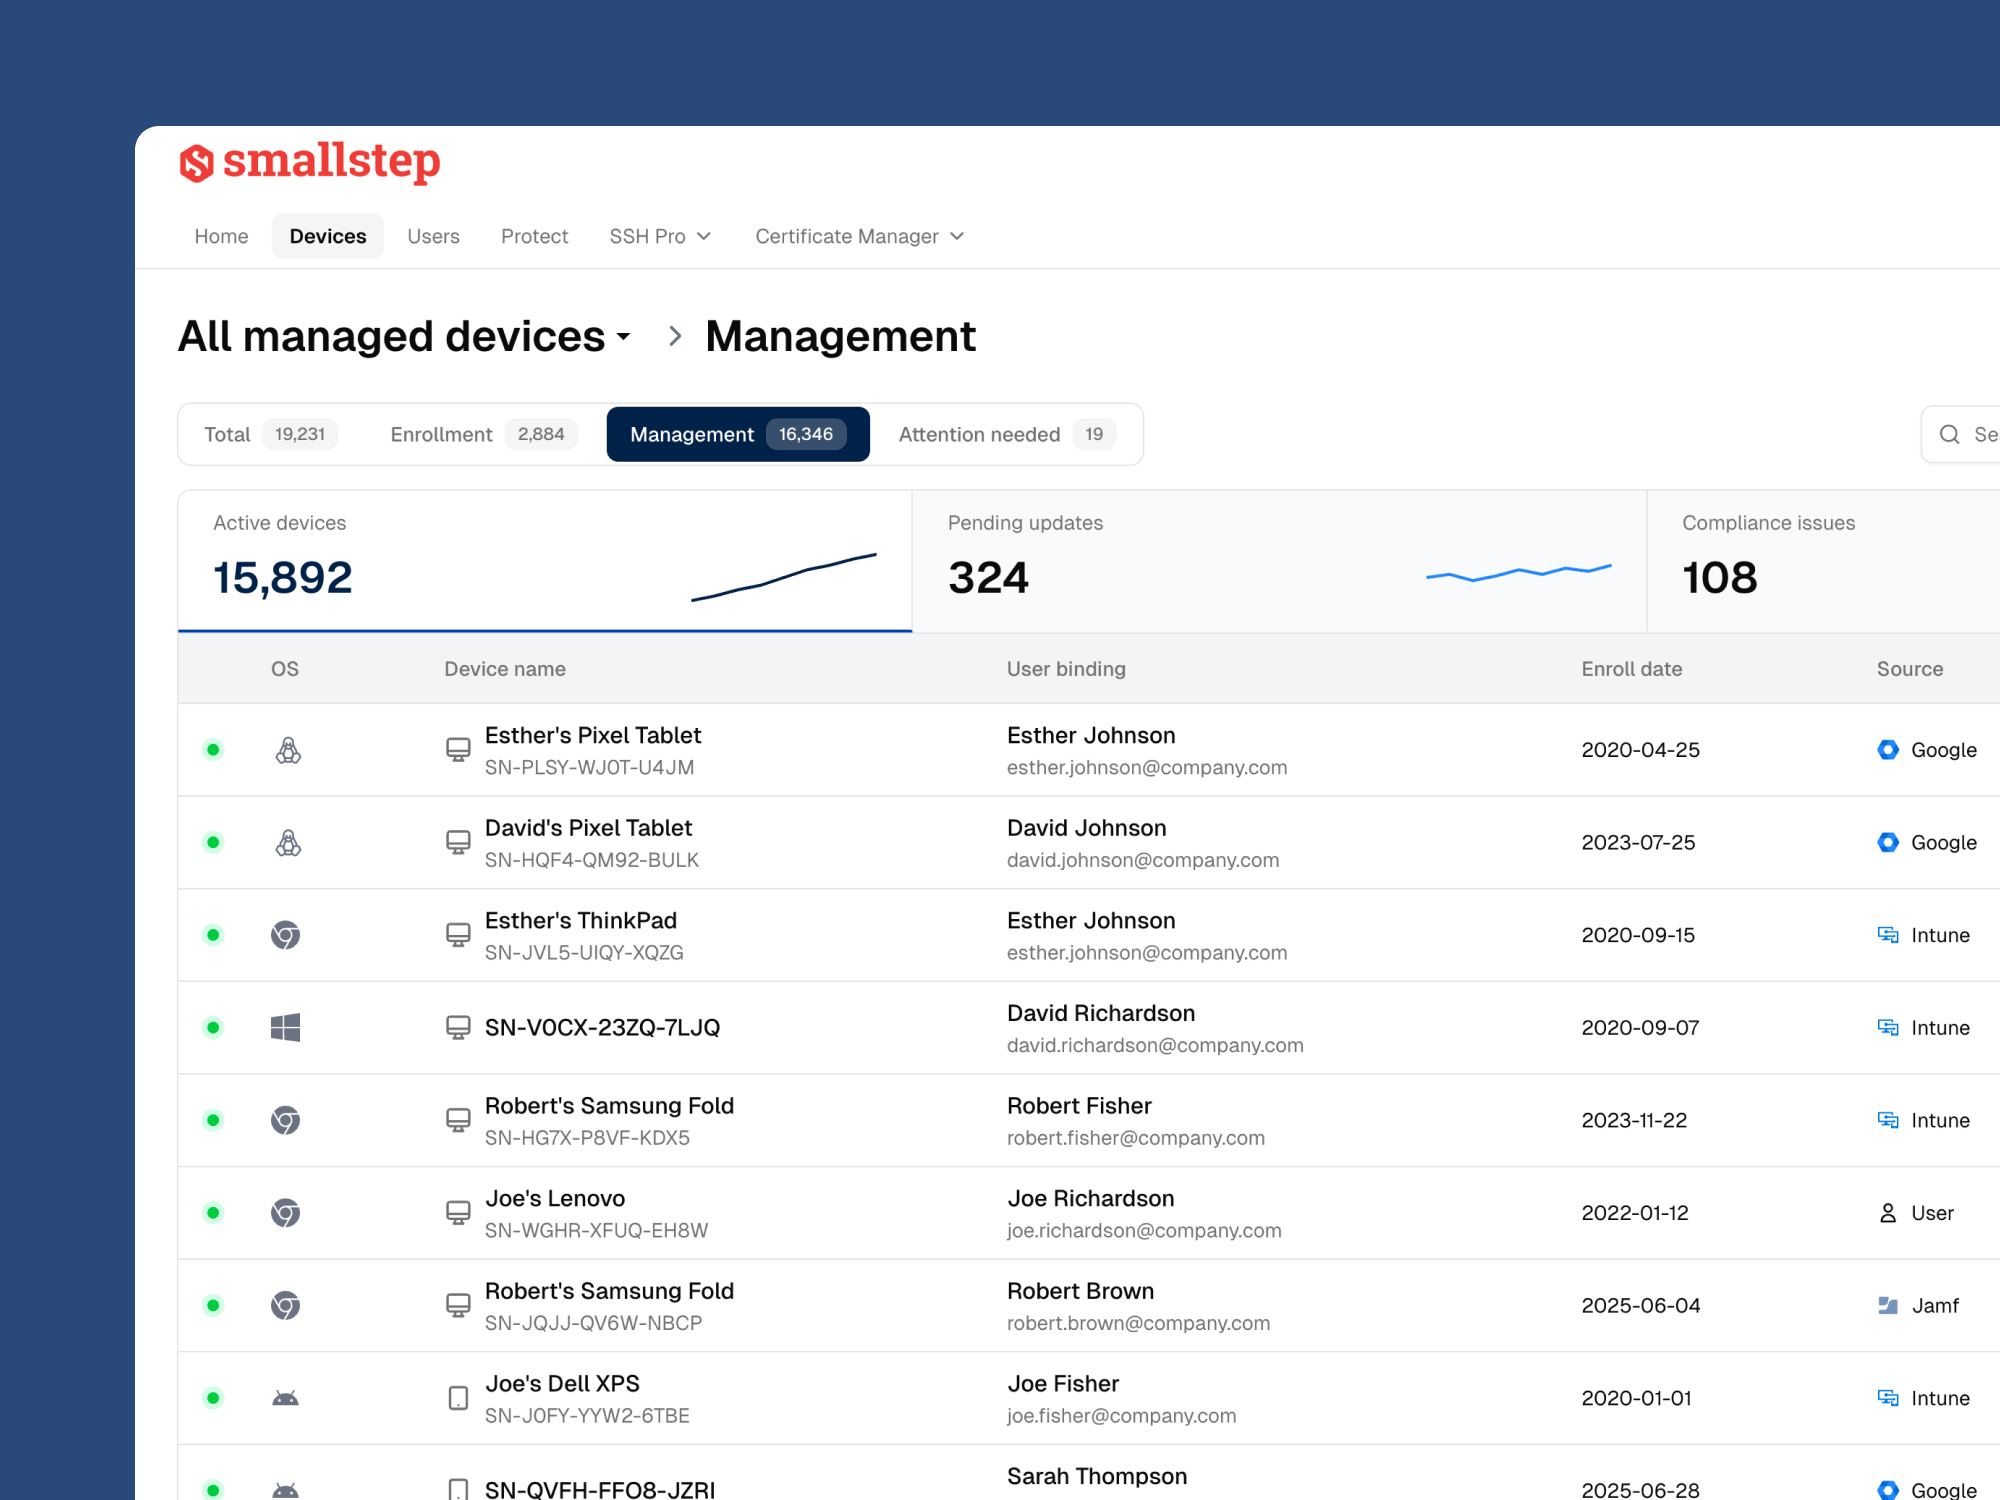Open the SSH Pro dropdown menu
The width and height of the screenshot is (2000, 1500).
pos(660,236)
